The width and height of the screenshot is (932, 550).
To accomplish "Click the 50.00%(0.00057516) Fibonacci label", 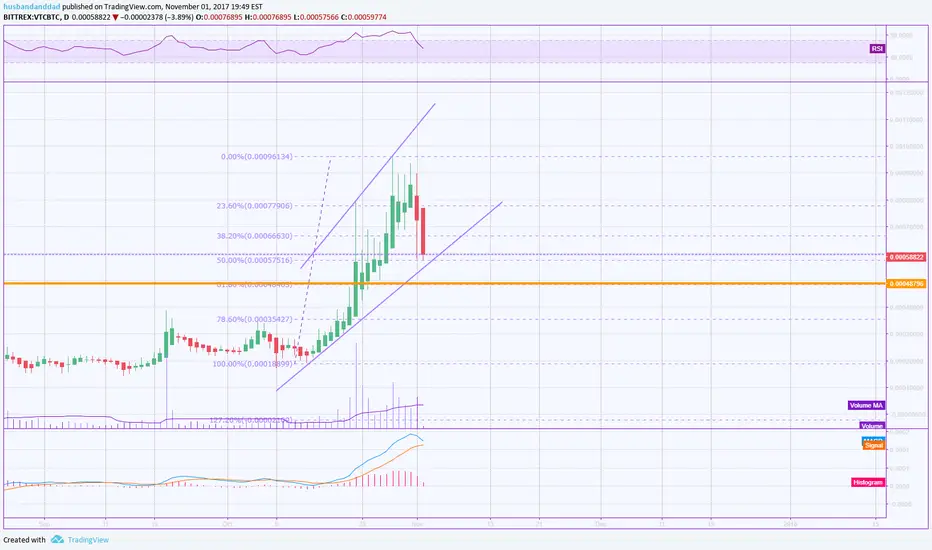I will [x=254, y=260].
